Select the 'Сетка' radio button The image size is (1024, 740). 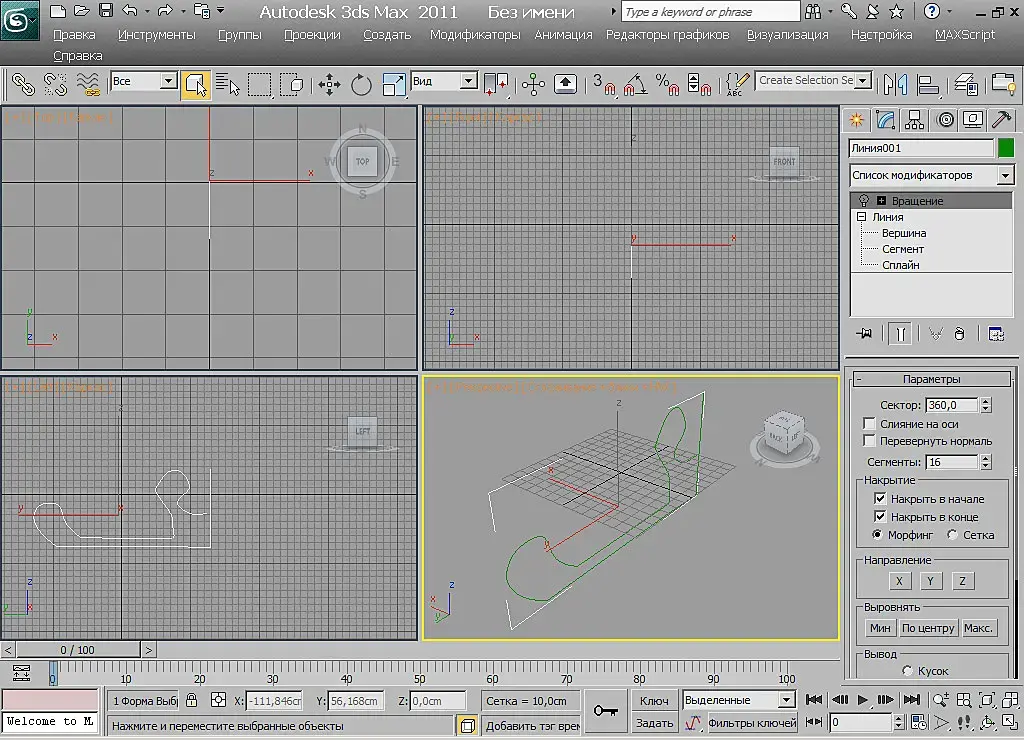pyautogui.click(x=953, y=535)
